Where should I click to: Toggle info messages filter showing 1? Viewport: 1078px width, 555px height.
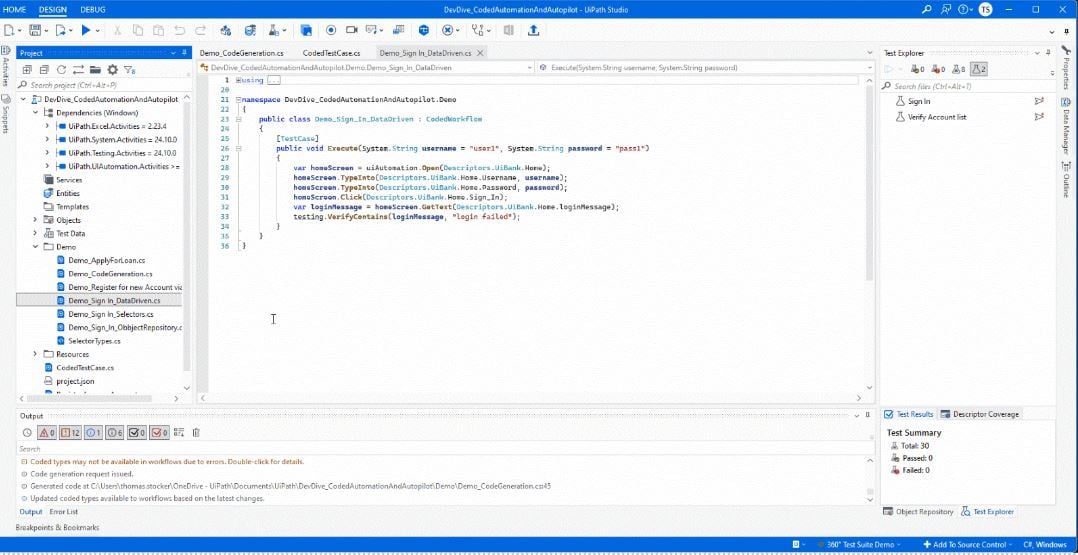(94, 433)
